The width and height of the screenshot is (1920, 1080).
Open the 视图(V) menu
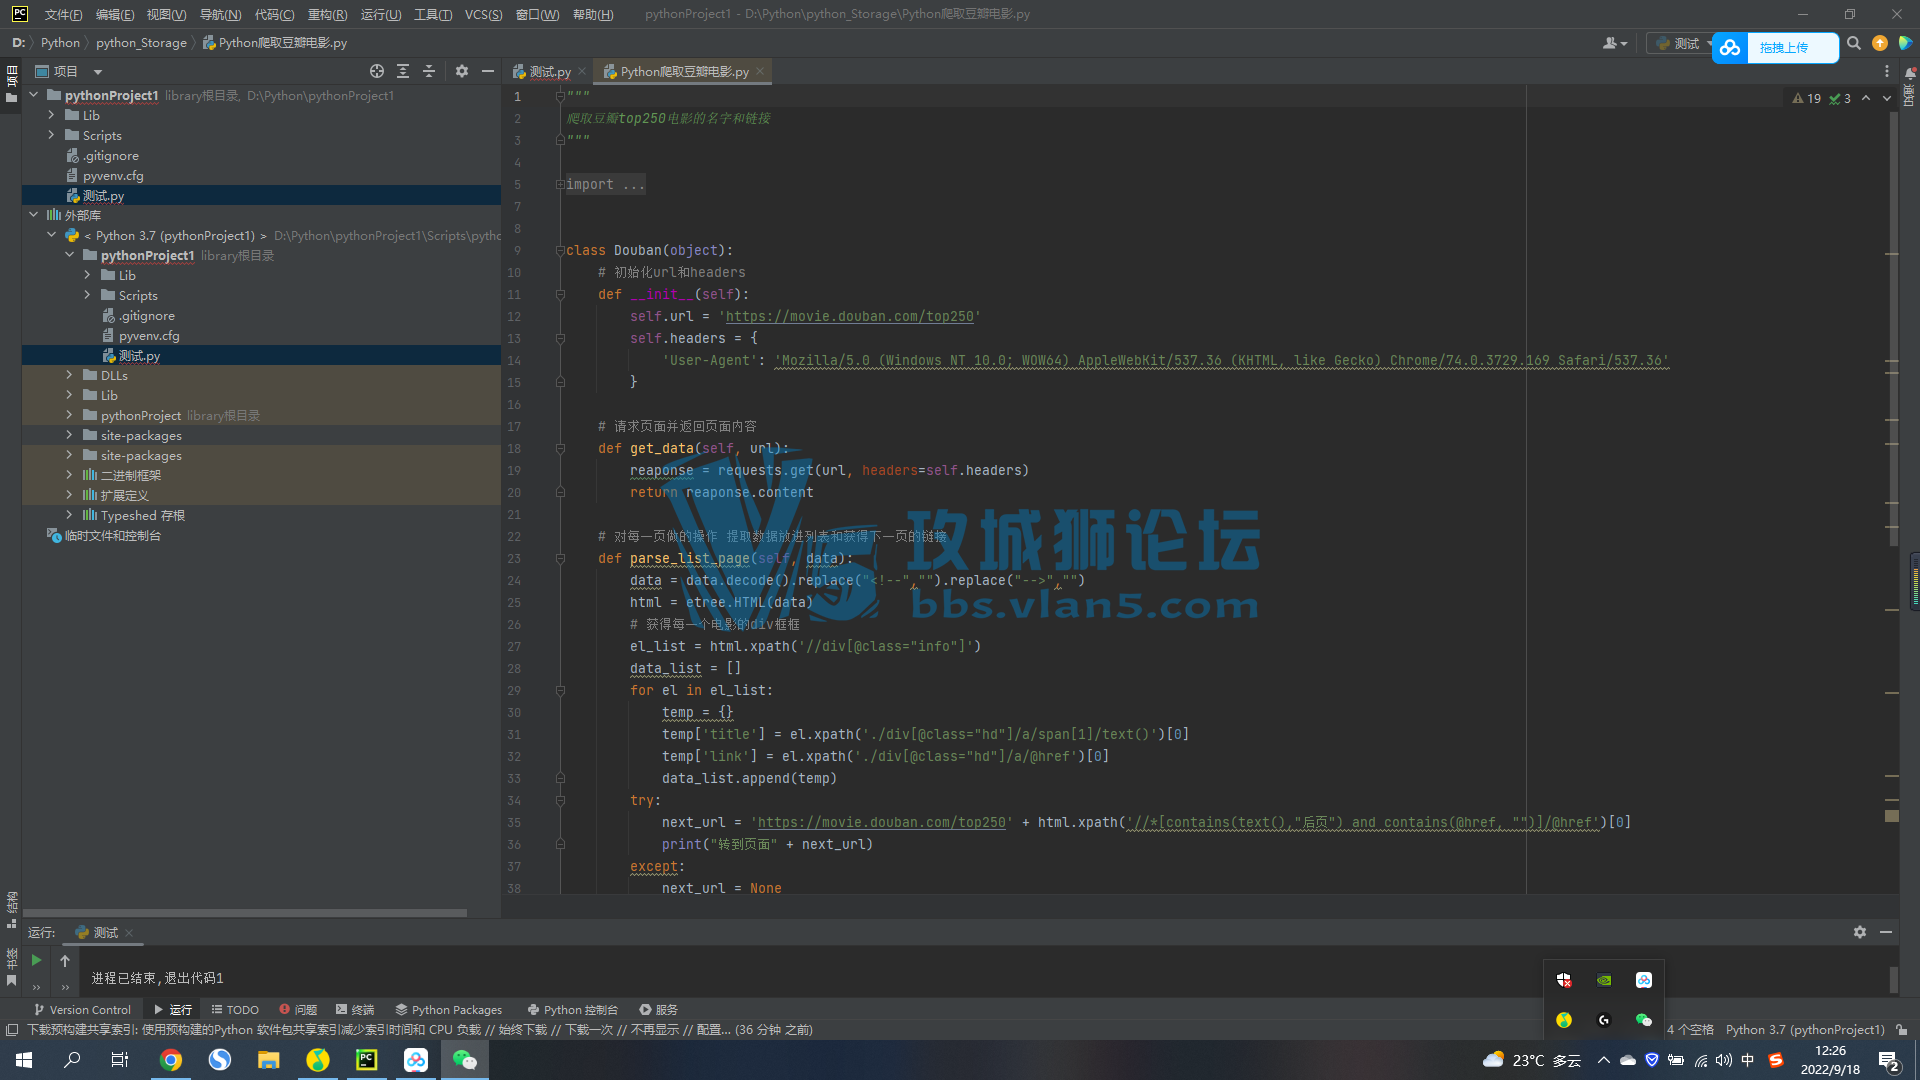click(x=166, y=14)
